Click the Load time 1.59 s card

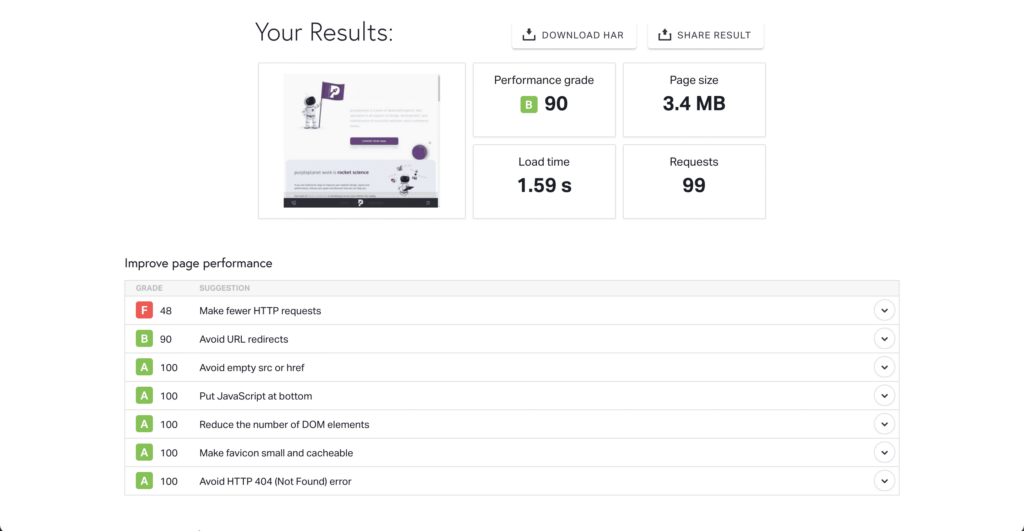coord(544,181)
